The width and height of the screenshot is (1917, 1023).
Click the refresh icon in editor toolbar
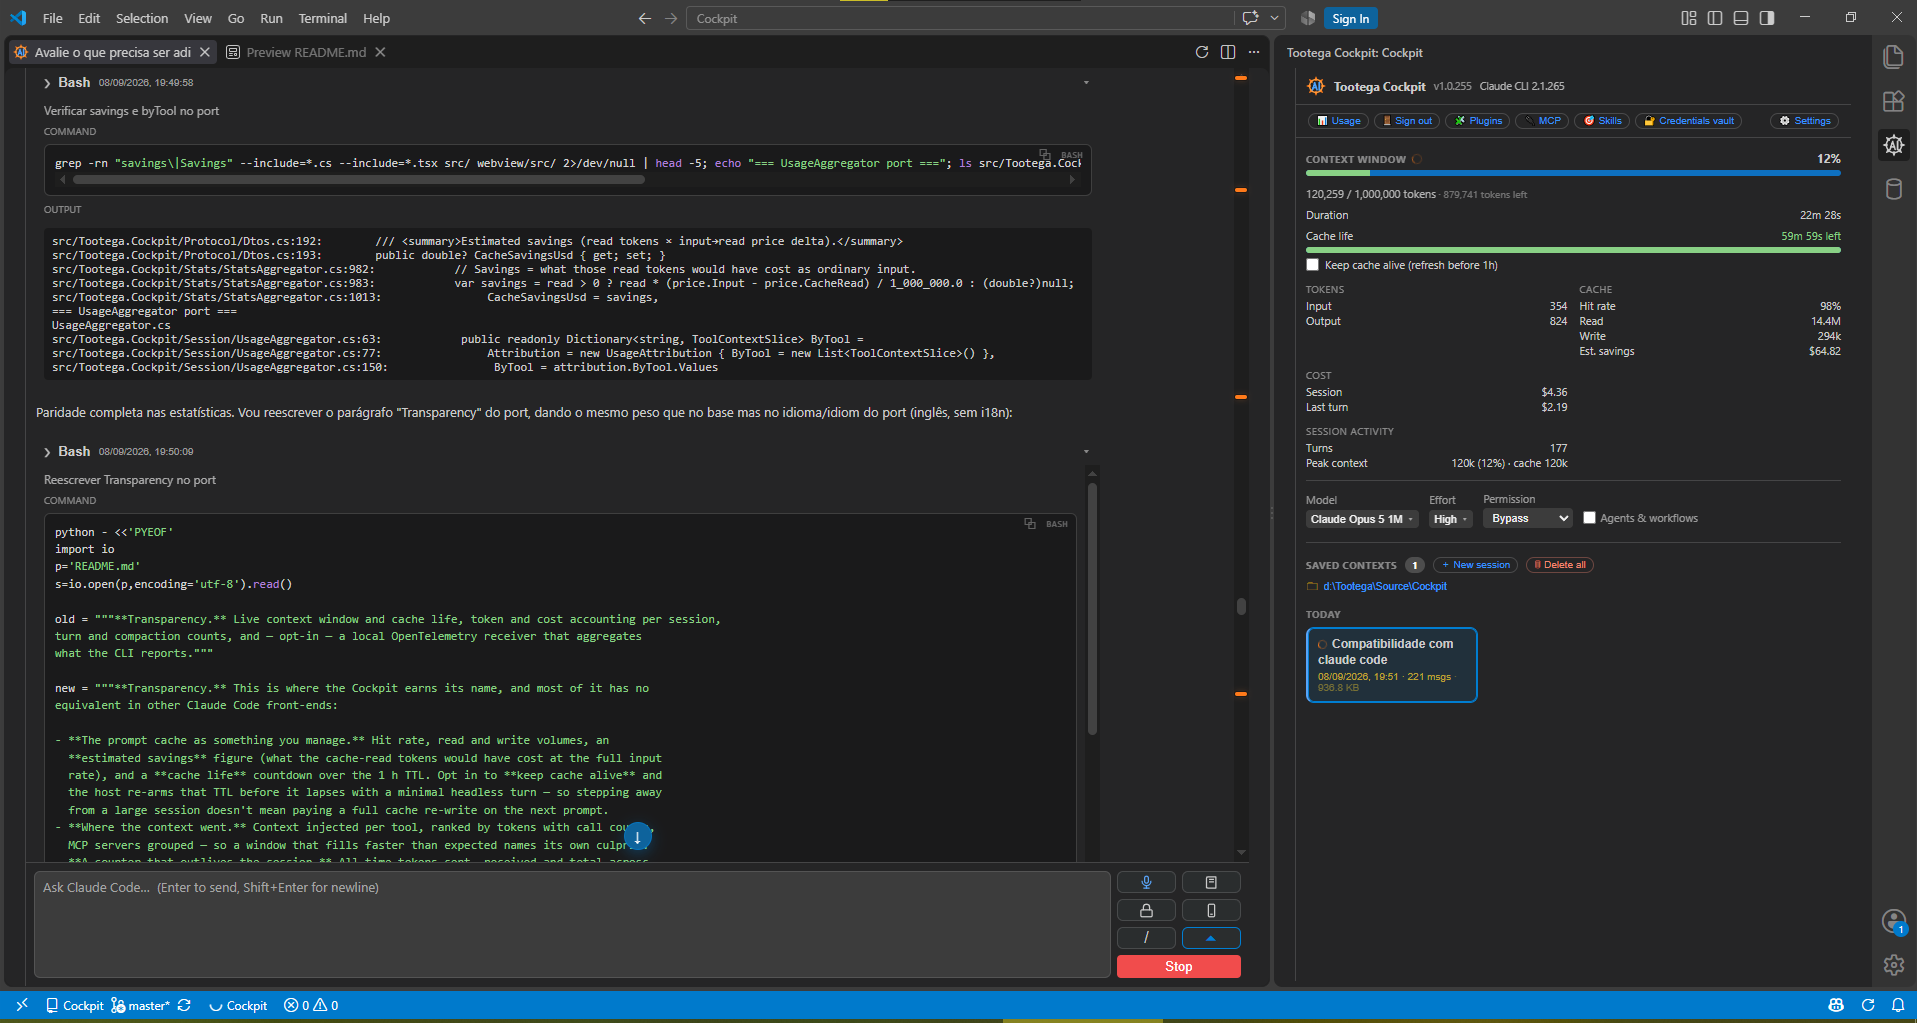1202,52
